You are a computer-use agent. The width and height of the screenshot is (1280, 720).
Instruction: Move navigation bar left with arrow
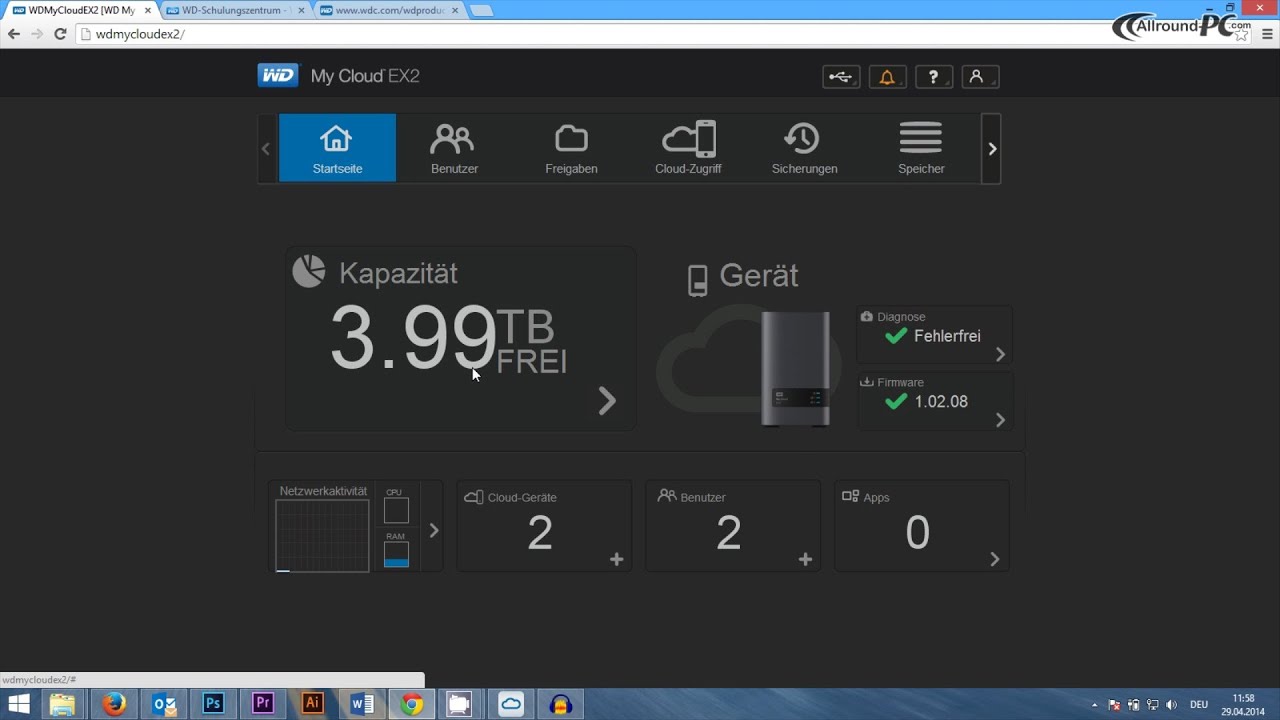pyautogui.click(x=266, y=148)
